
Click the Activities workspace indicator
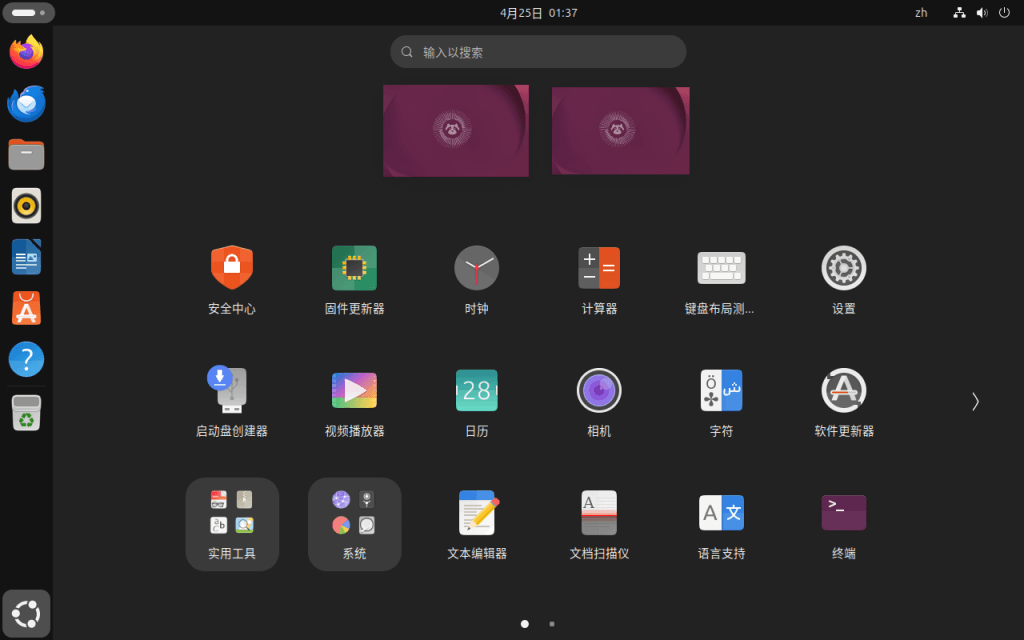29,12
